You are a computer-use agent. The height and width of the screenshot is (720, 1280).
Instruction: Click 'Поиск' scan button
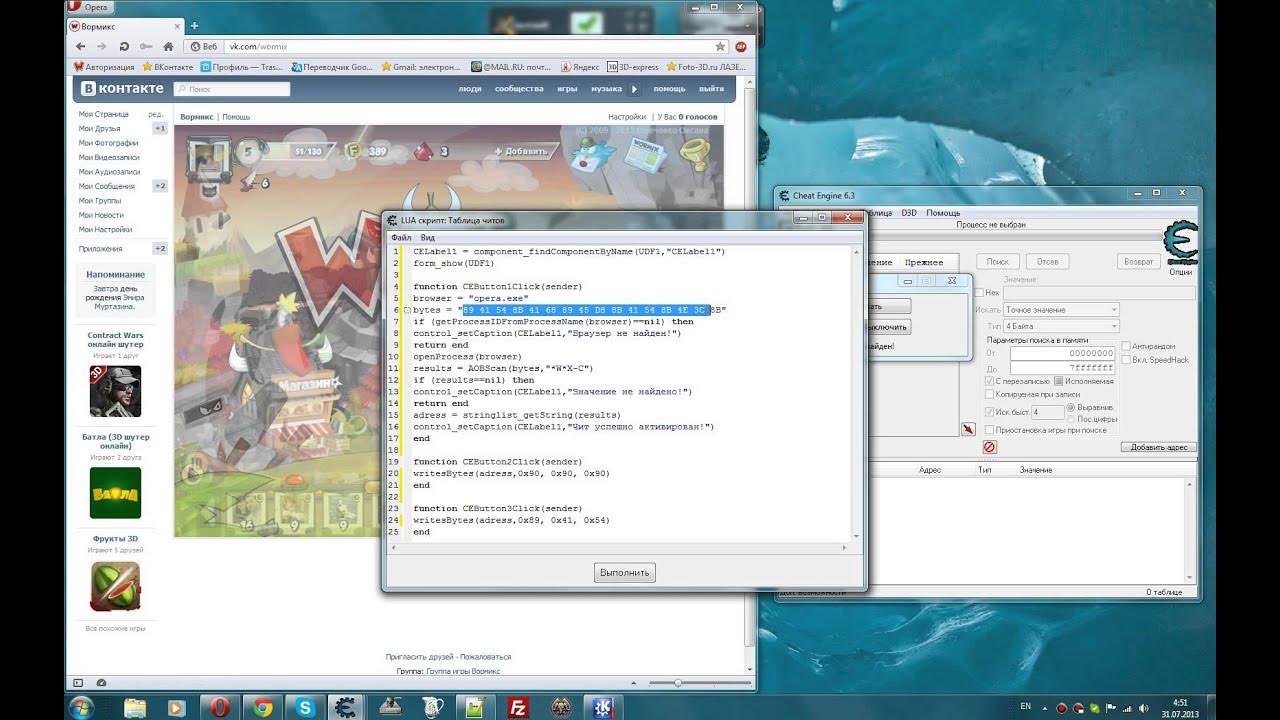pyautogui.click(x=998, y=261)
